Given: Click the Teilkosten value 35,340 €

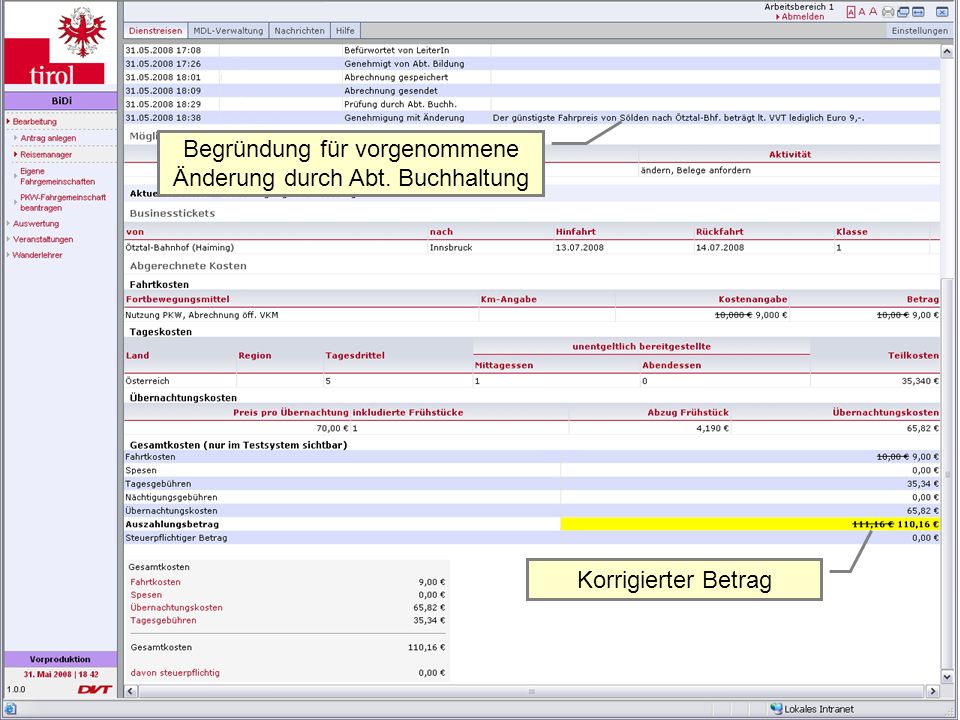Looking at the screenshot, I should [x=920, y=381].
